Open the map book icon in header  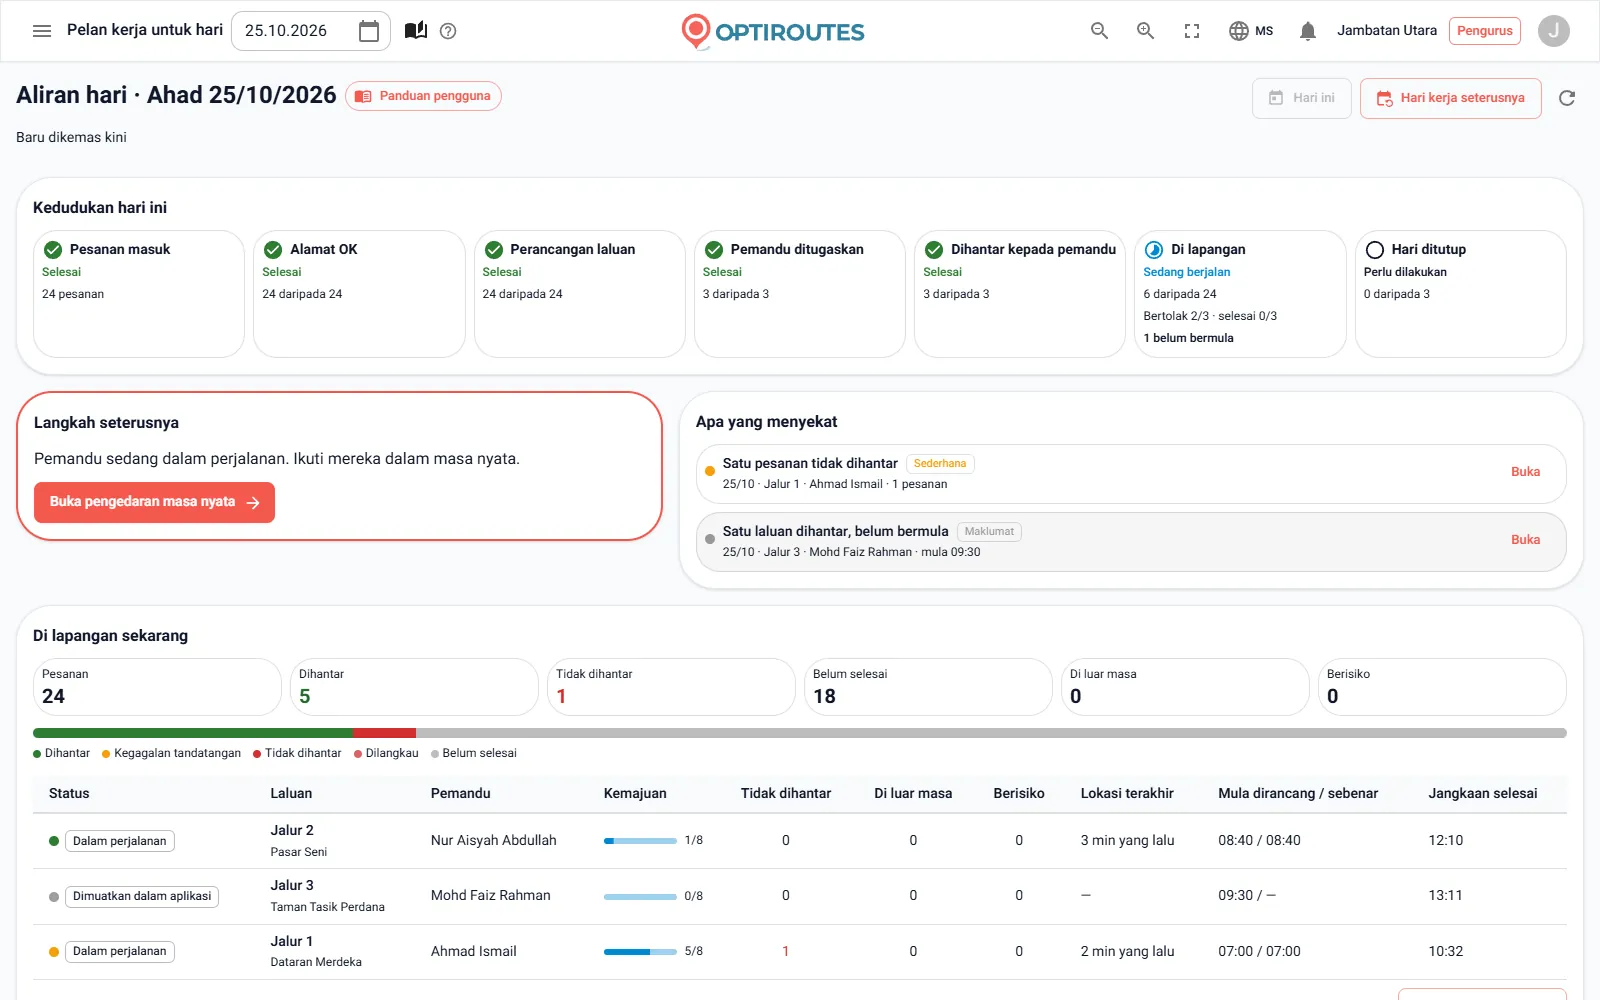click(416, 31)
